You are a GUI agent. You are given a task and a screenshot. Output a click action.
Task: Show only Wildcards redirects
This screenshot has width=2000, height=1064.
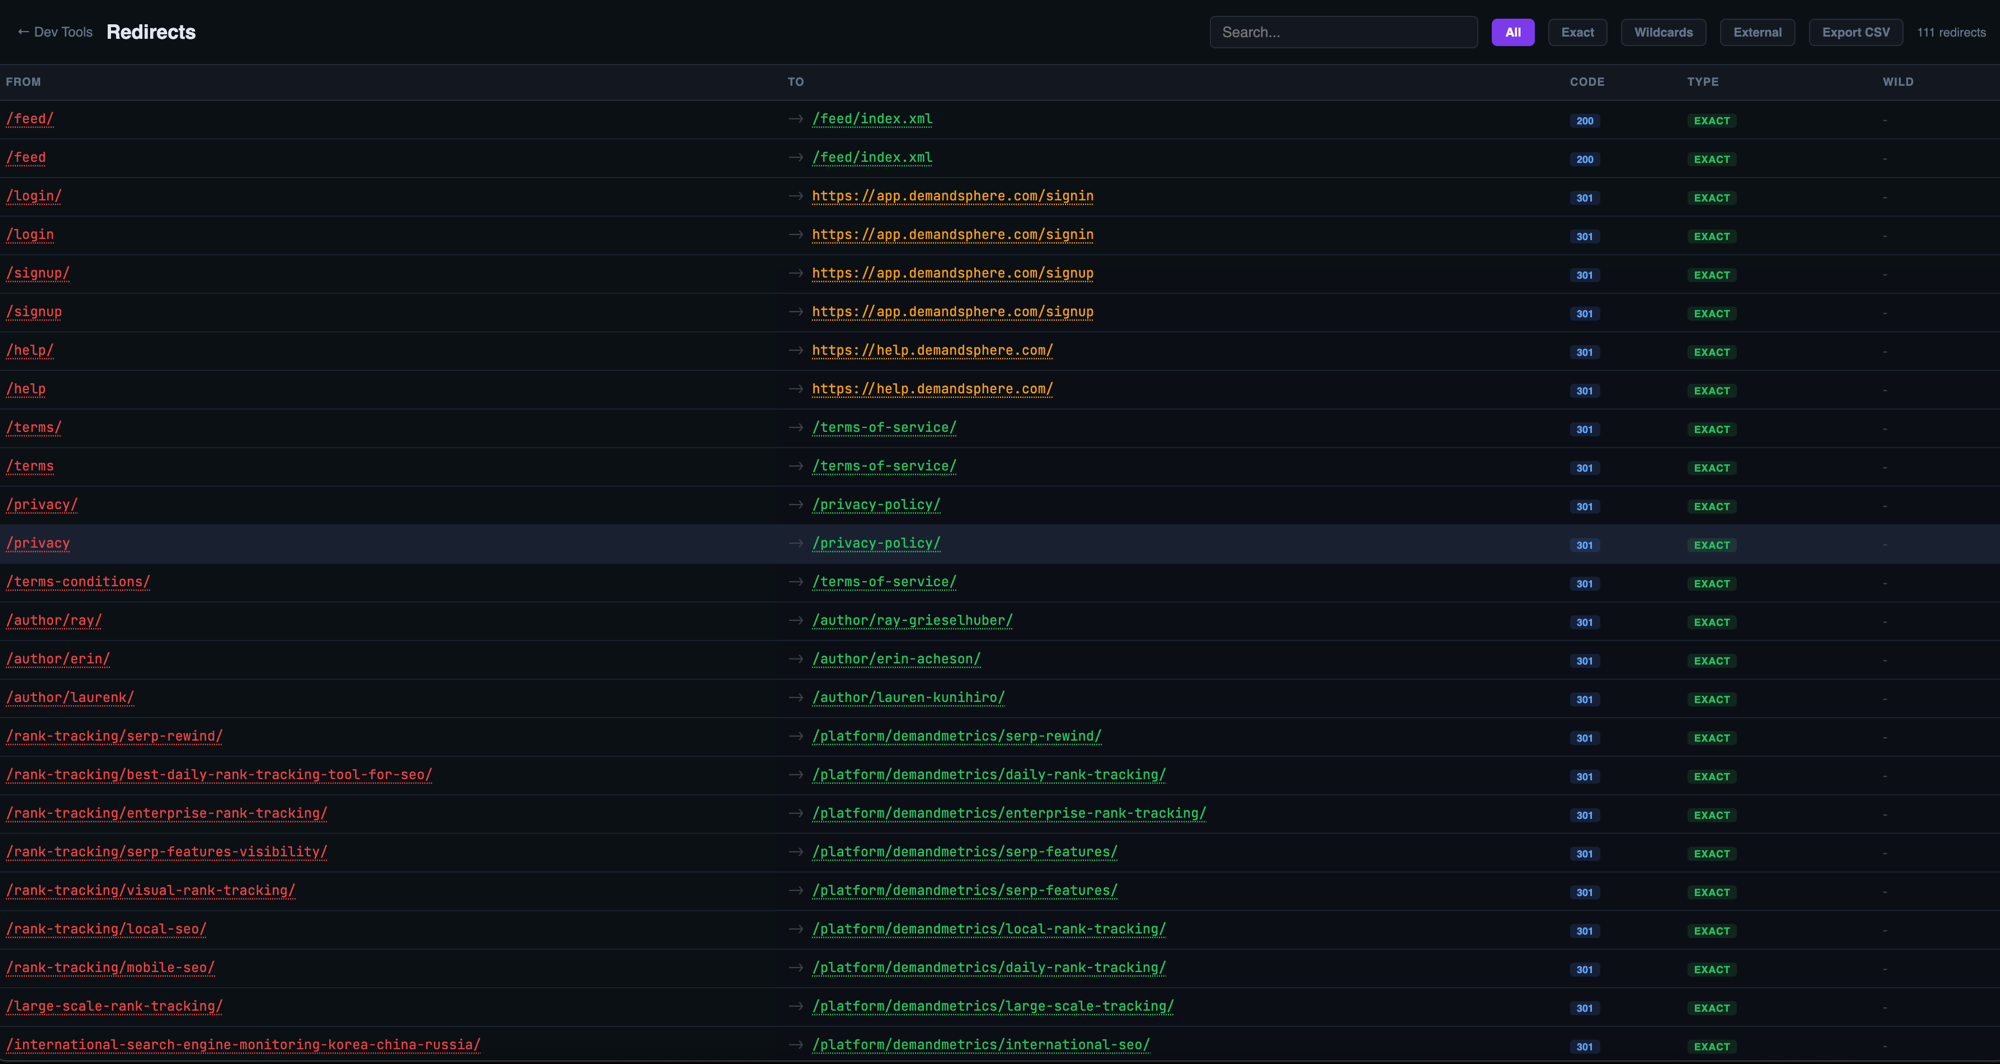pos(1663,32)
